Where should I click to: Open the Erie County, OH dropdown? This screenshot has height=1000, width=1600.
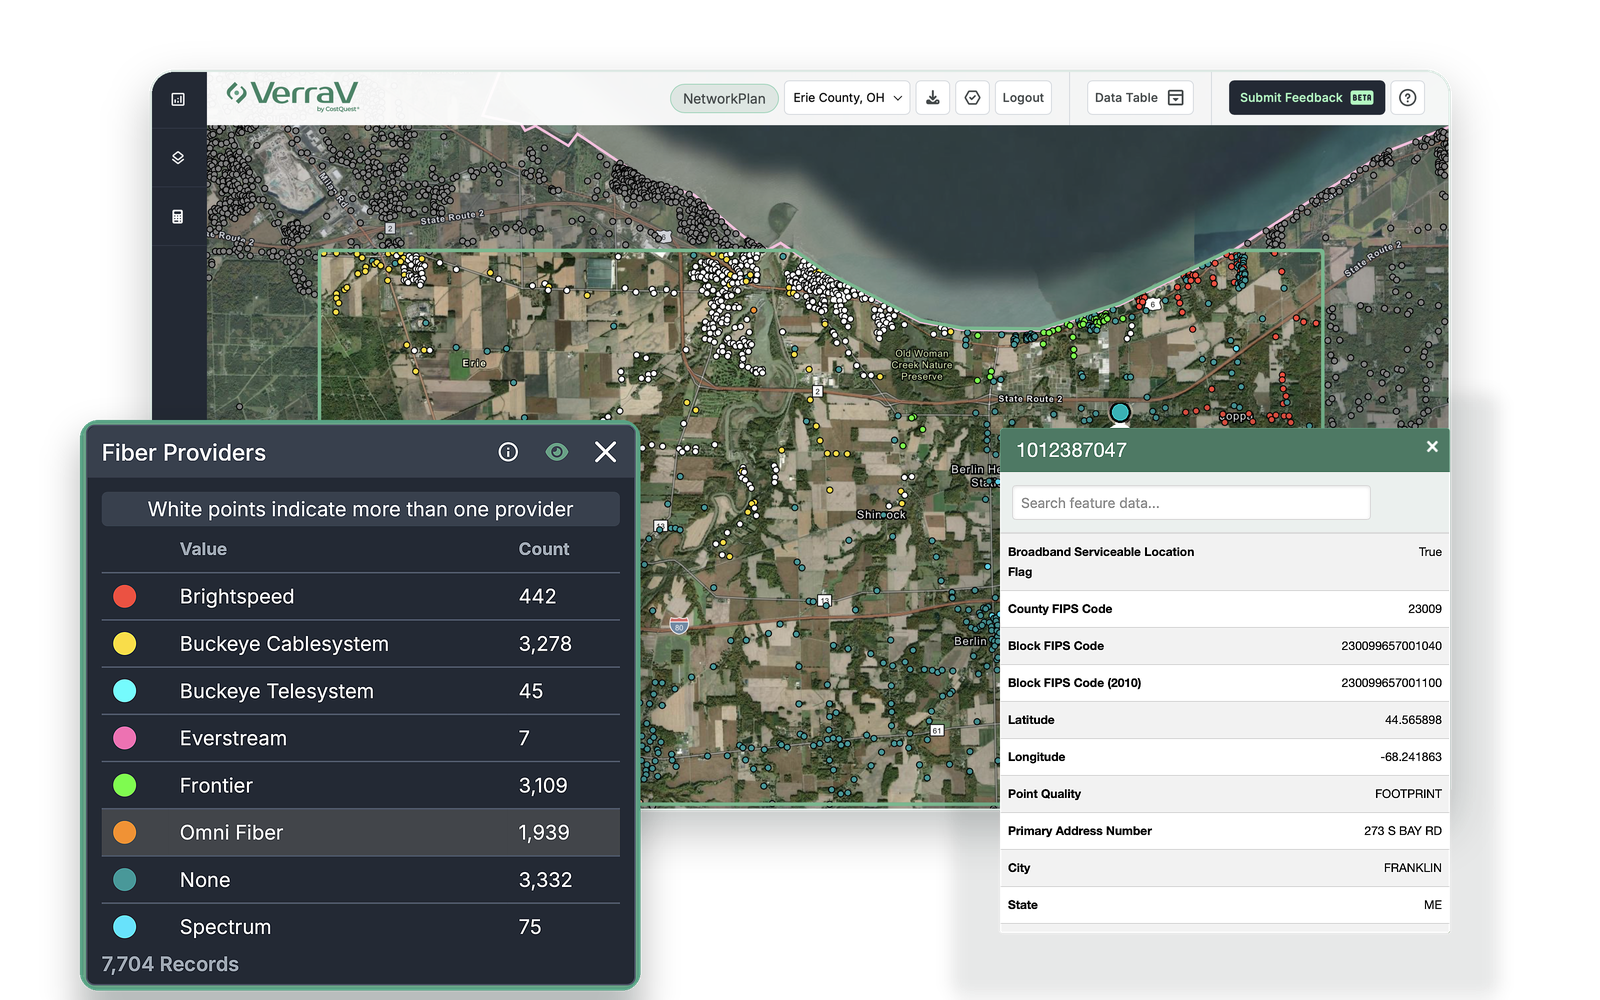click(847, 98)
